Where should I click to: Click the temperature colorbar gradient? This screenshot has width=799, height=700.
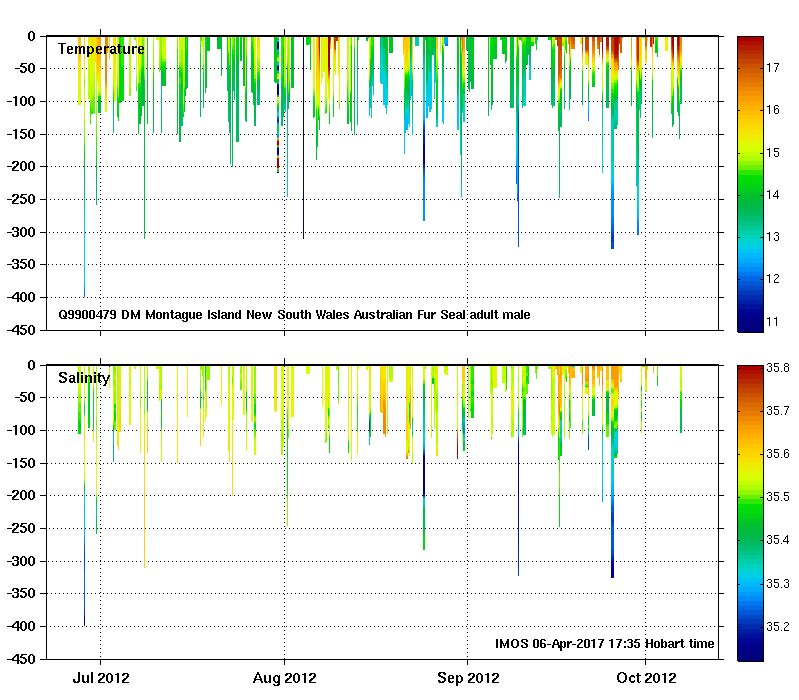(x=750, y=183)
